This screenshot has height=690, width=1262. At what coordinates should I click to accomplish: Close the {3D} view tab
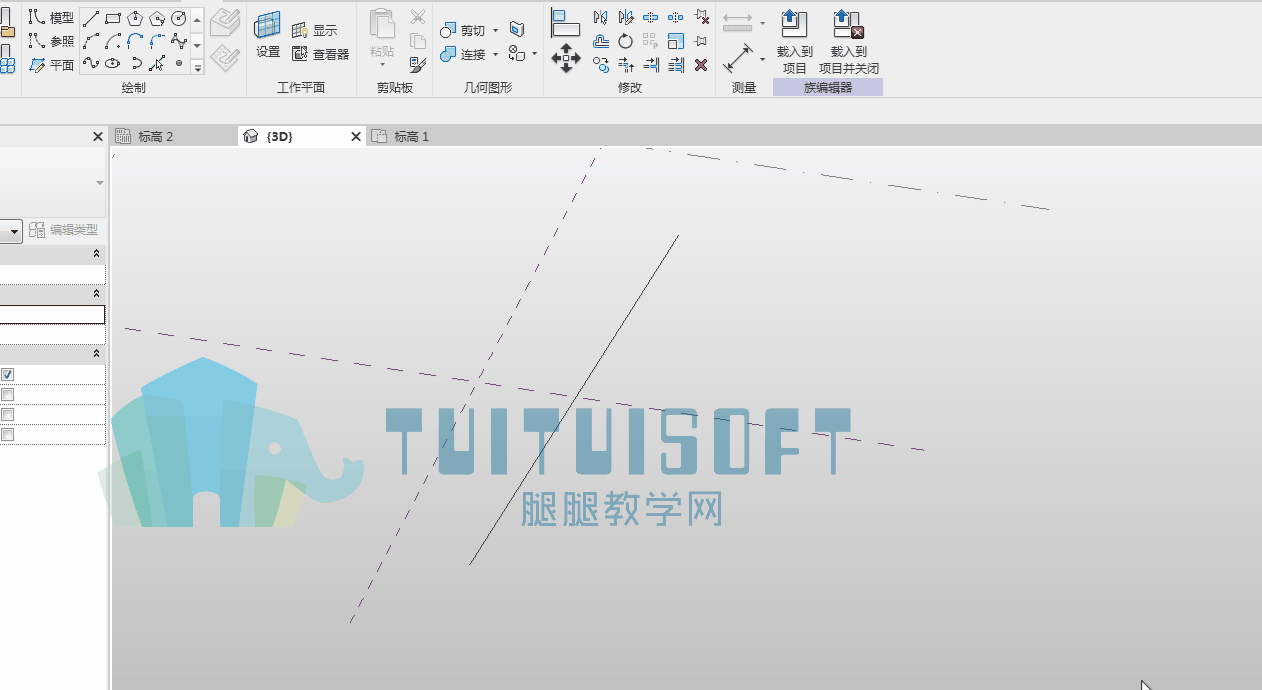tap(356, 137)
